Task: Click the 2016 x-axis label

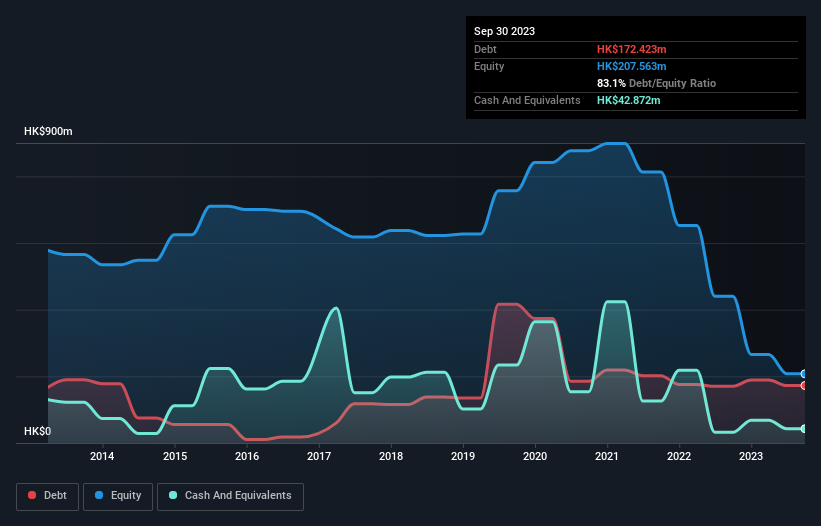Action: click(247, 456)
